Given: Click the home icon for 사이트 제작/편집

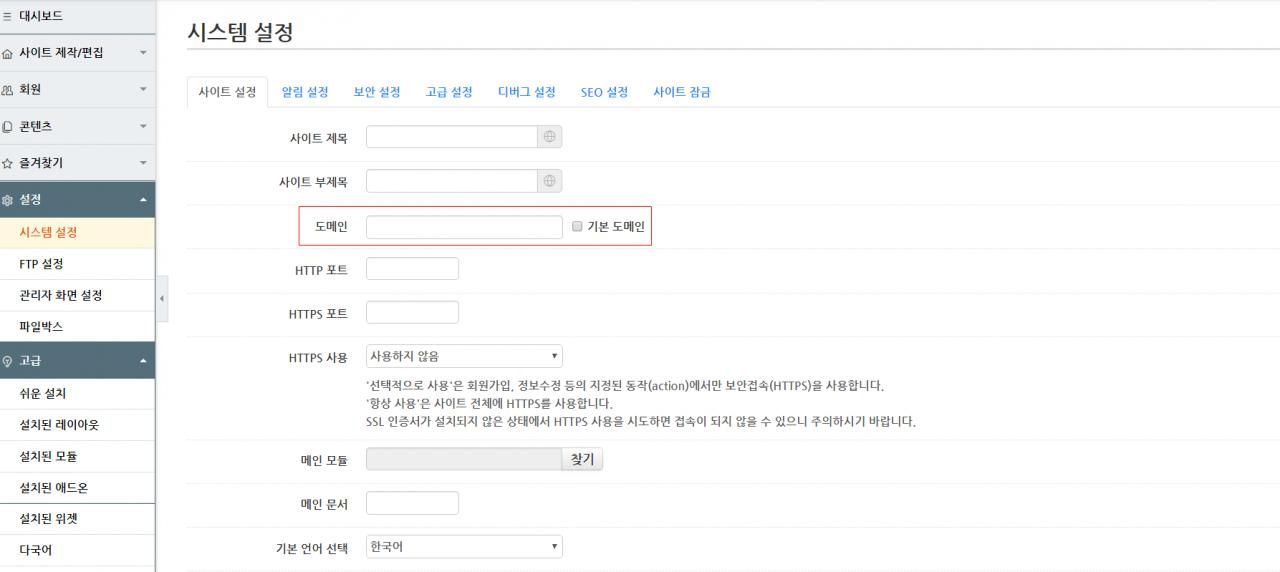Looking at the screenshot, I should point(8,53).
